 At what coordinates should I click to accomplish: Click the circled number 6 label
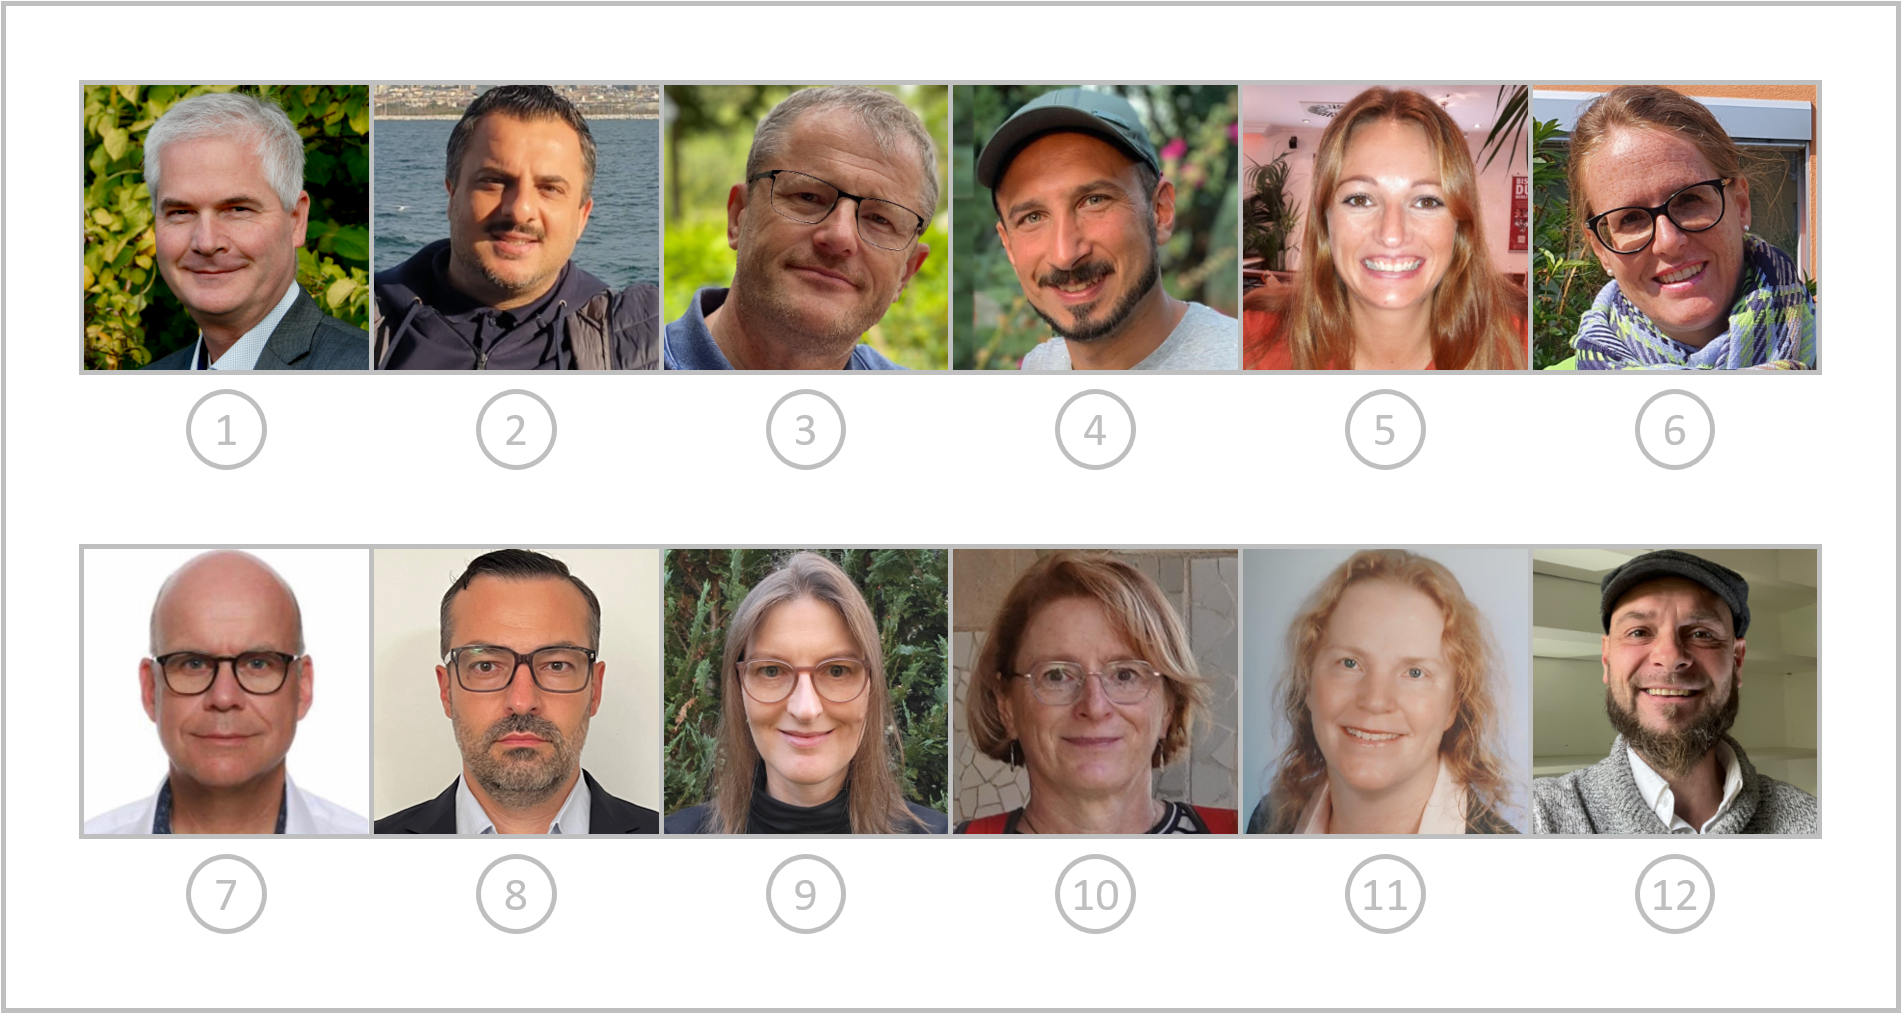click(x=1675, y=429)
